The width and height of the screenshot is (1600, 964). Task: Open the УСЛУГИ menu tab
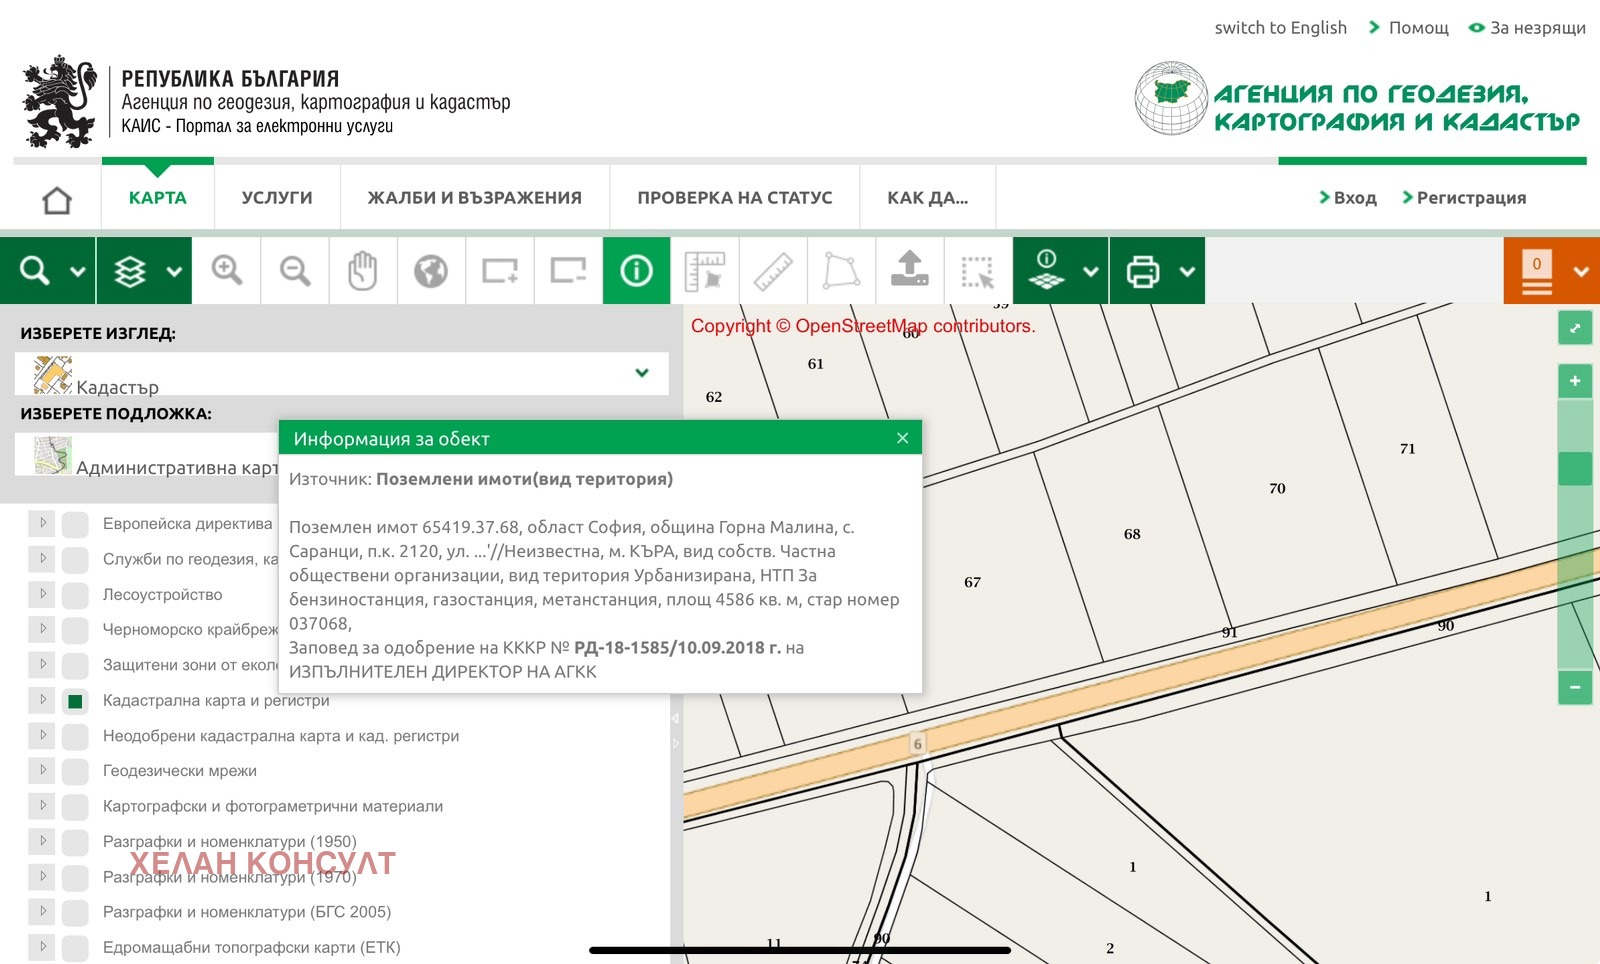coord(277,198)
